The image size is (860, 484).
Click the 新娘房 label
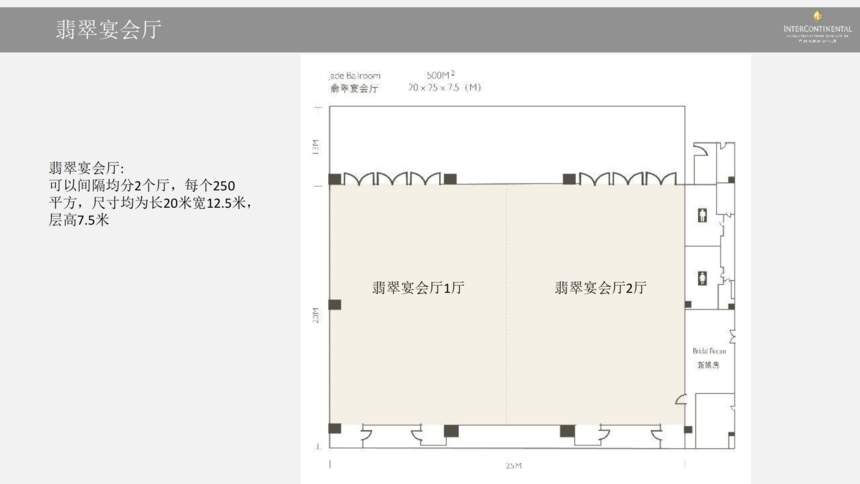(708, 364)
